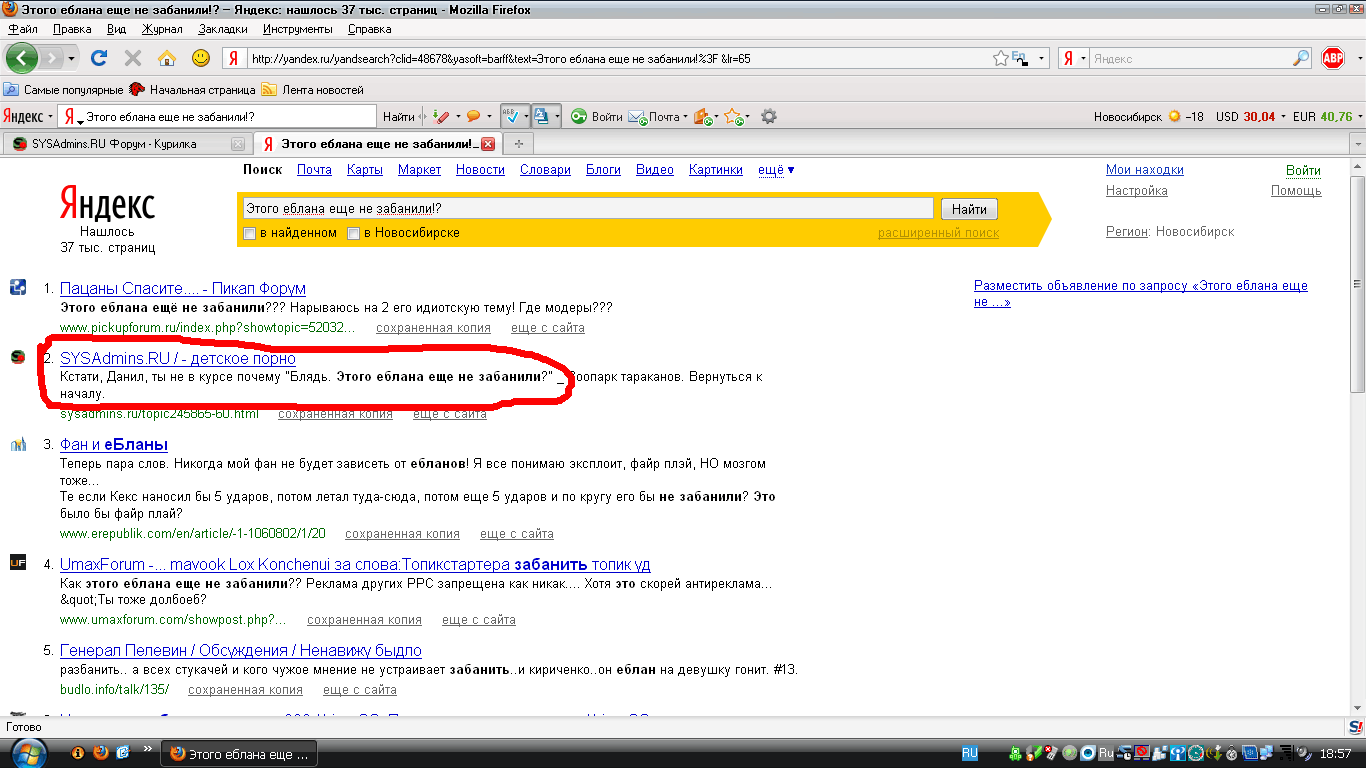Launch Firefox from the quick launch bar
The height and width of the screenshot is (768, 1366).
click(100, 753)
